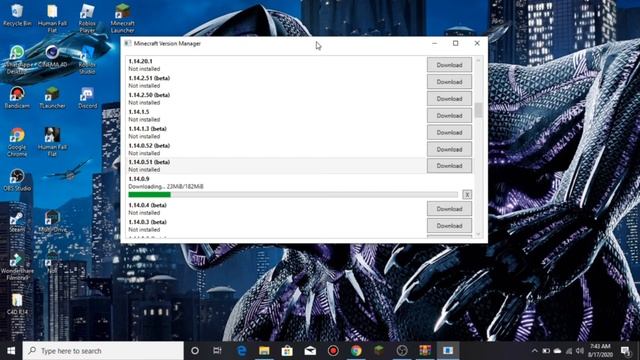Viewport: 640px width, 360px height.
Task: Open network settings from tray icon
Action: [x=569, y=351]
